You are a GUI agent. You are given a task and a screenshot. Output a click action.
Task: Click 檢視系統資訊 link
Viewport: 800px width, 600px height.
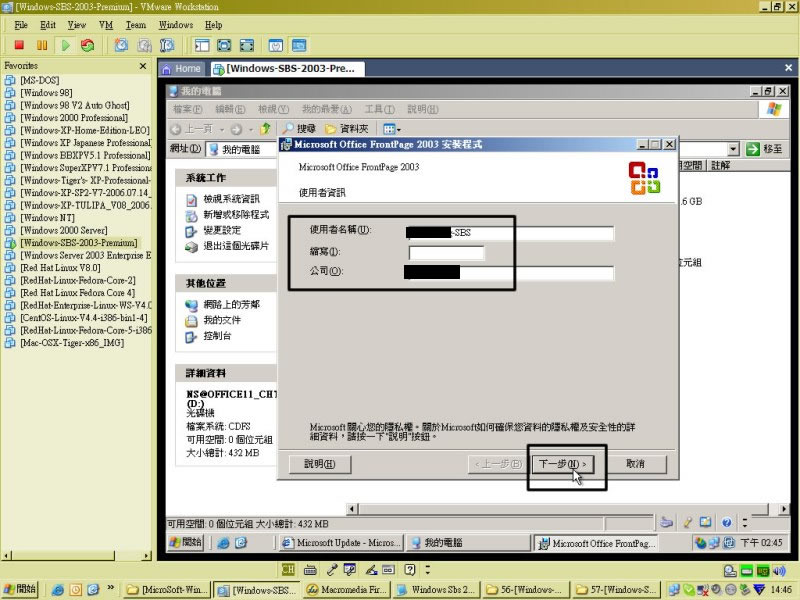click(x=231, y=199)
